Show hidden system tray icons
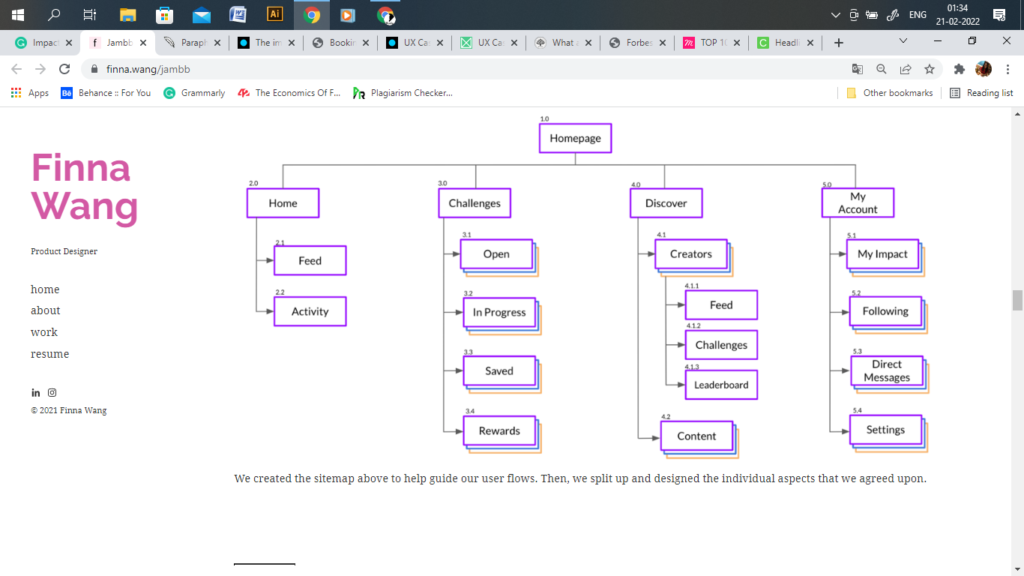The height and width of the screenshot is (576, 1024). 836,15
